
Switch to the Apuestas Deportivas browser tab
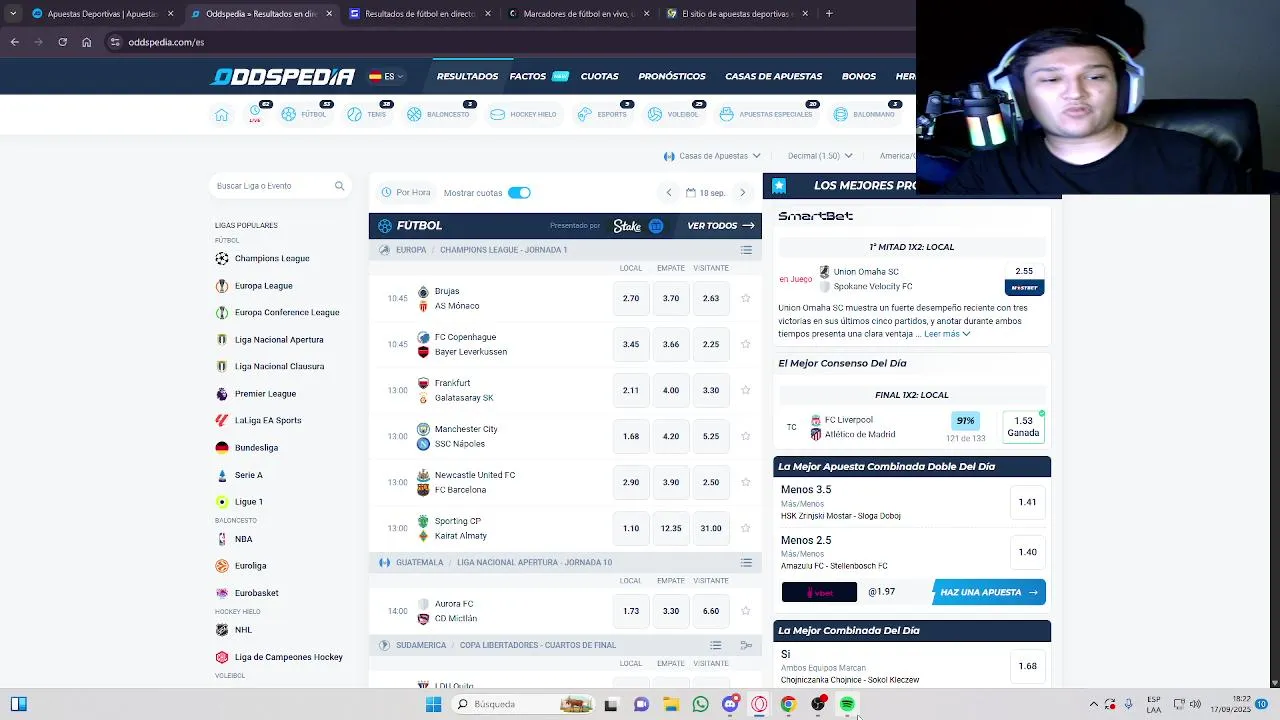(x=102, y=14)
